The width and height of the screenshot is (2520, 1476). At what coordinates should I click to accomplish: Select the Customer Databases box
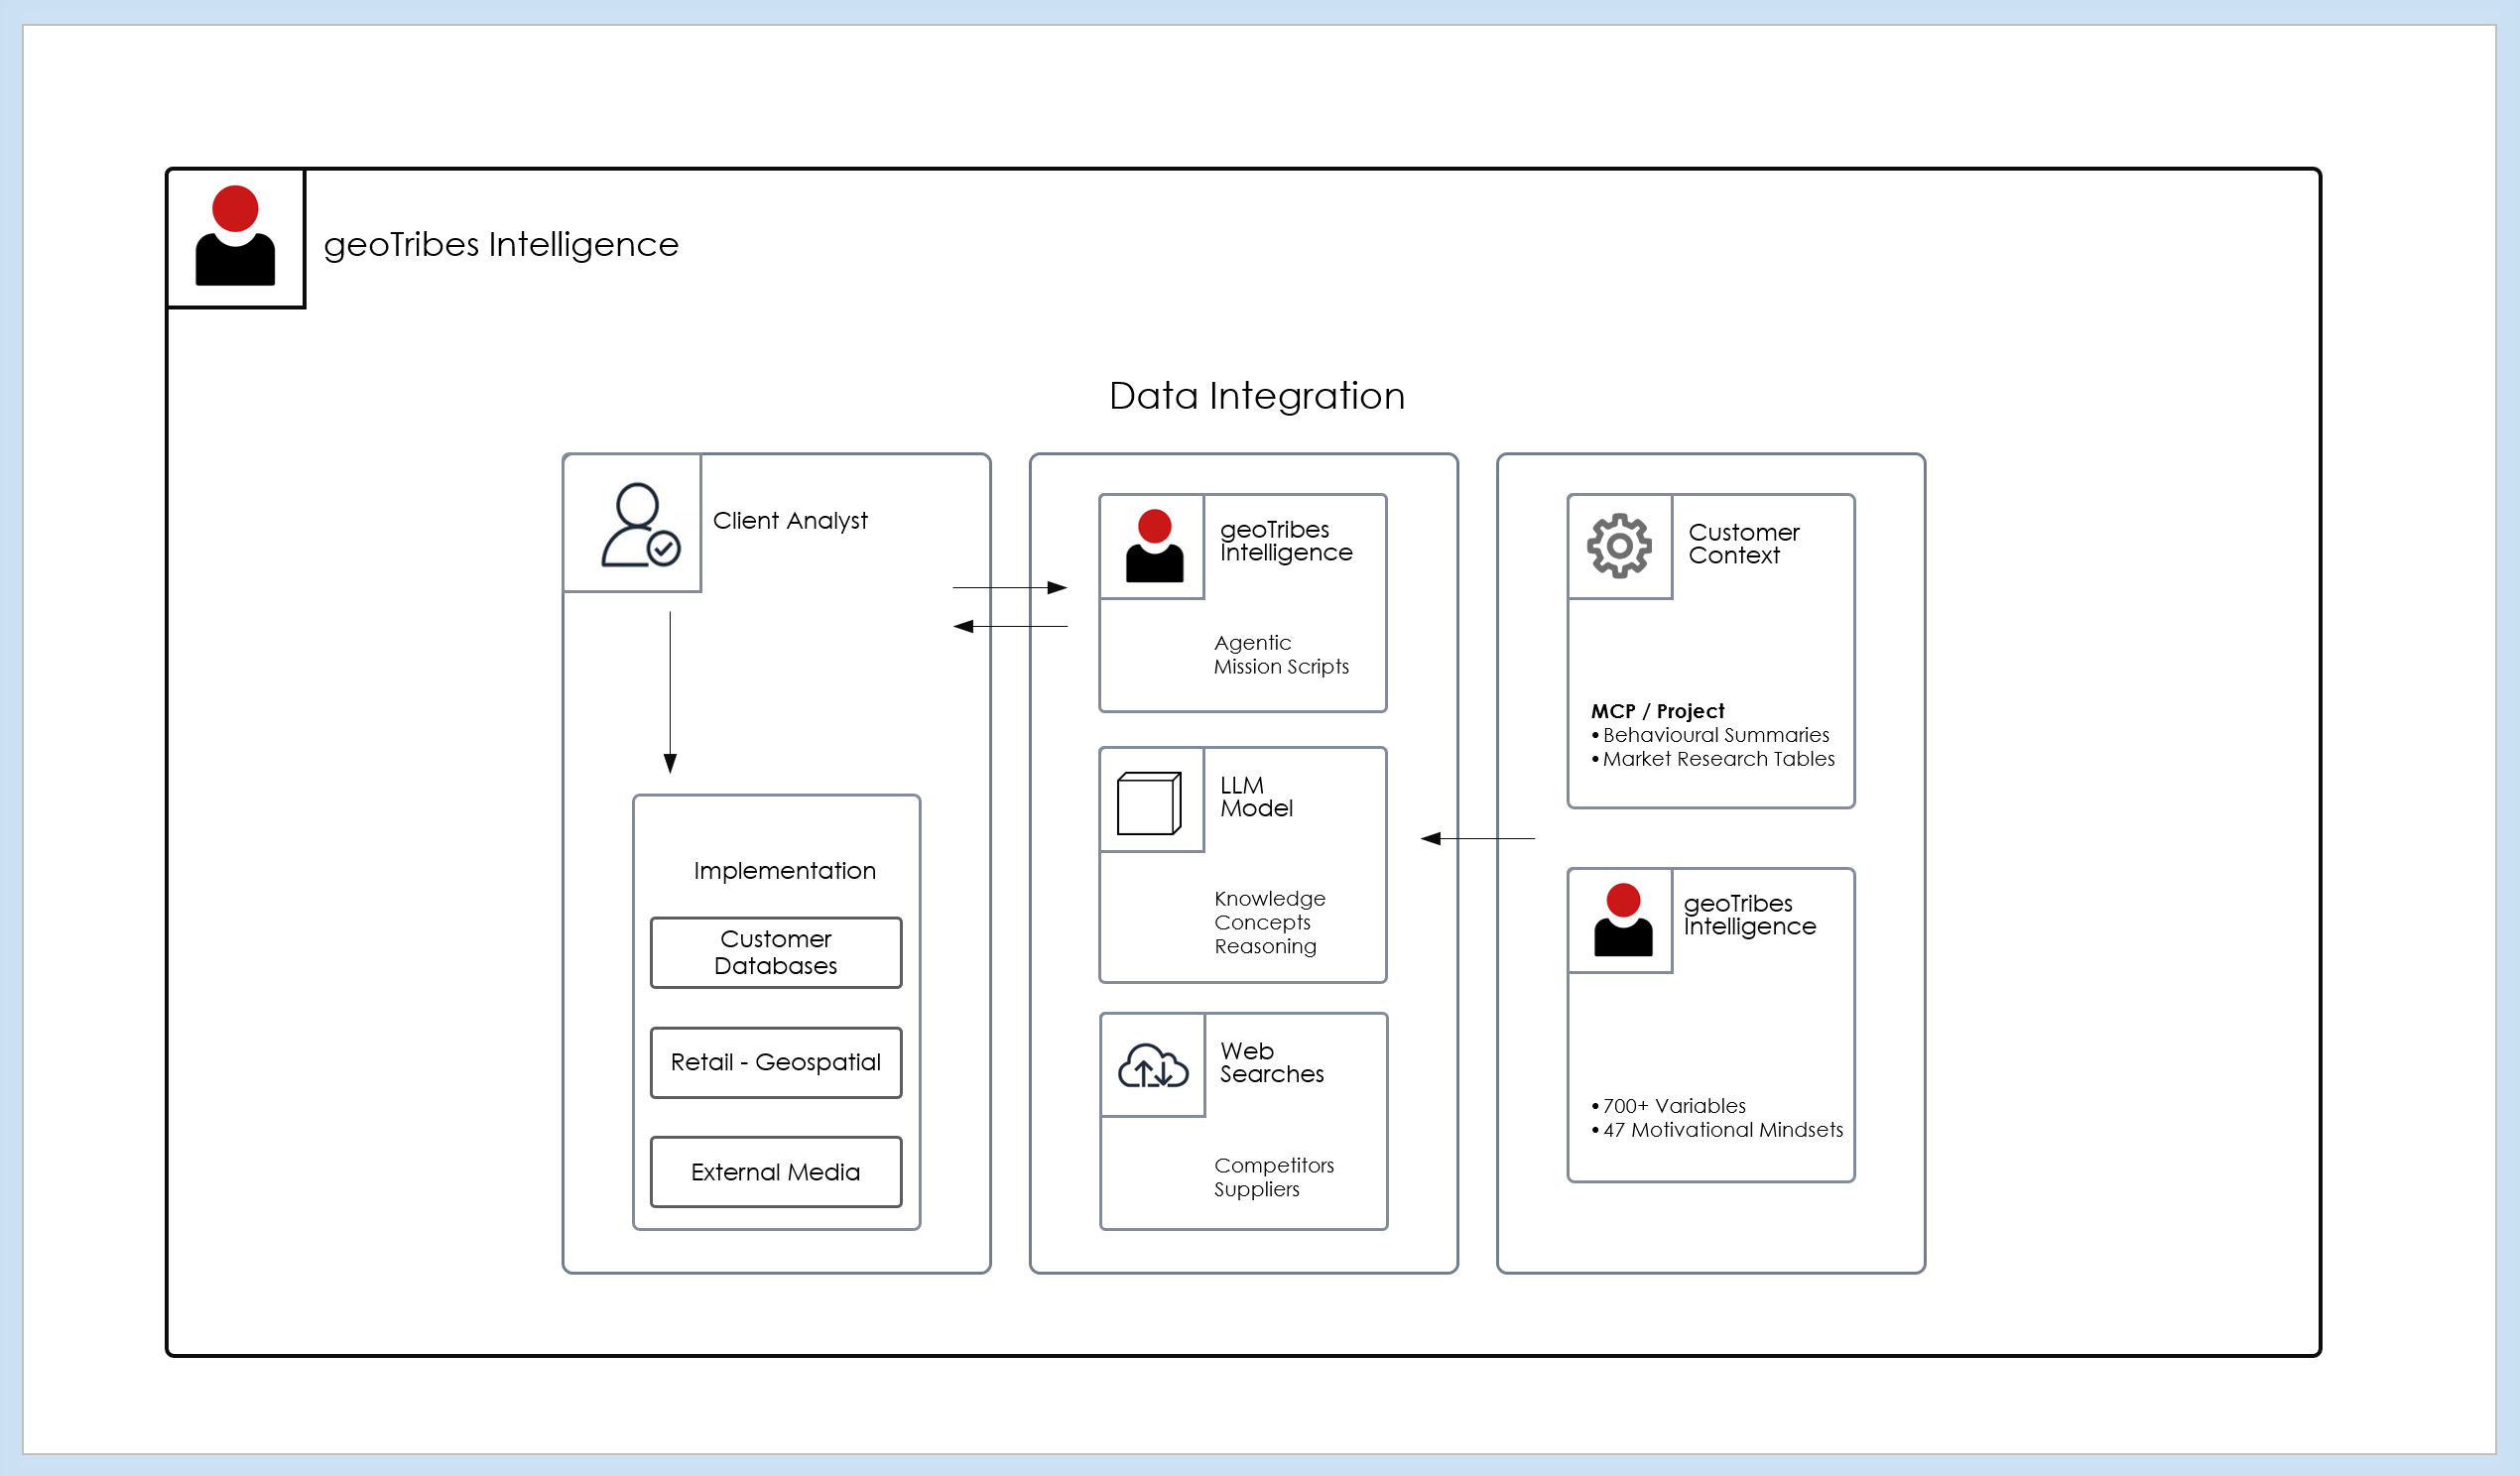[x=776, y=952]
